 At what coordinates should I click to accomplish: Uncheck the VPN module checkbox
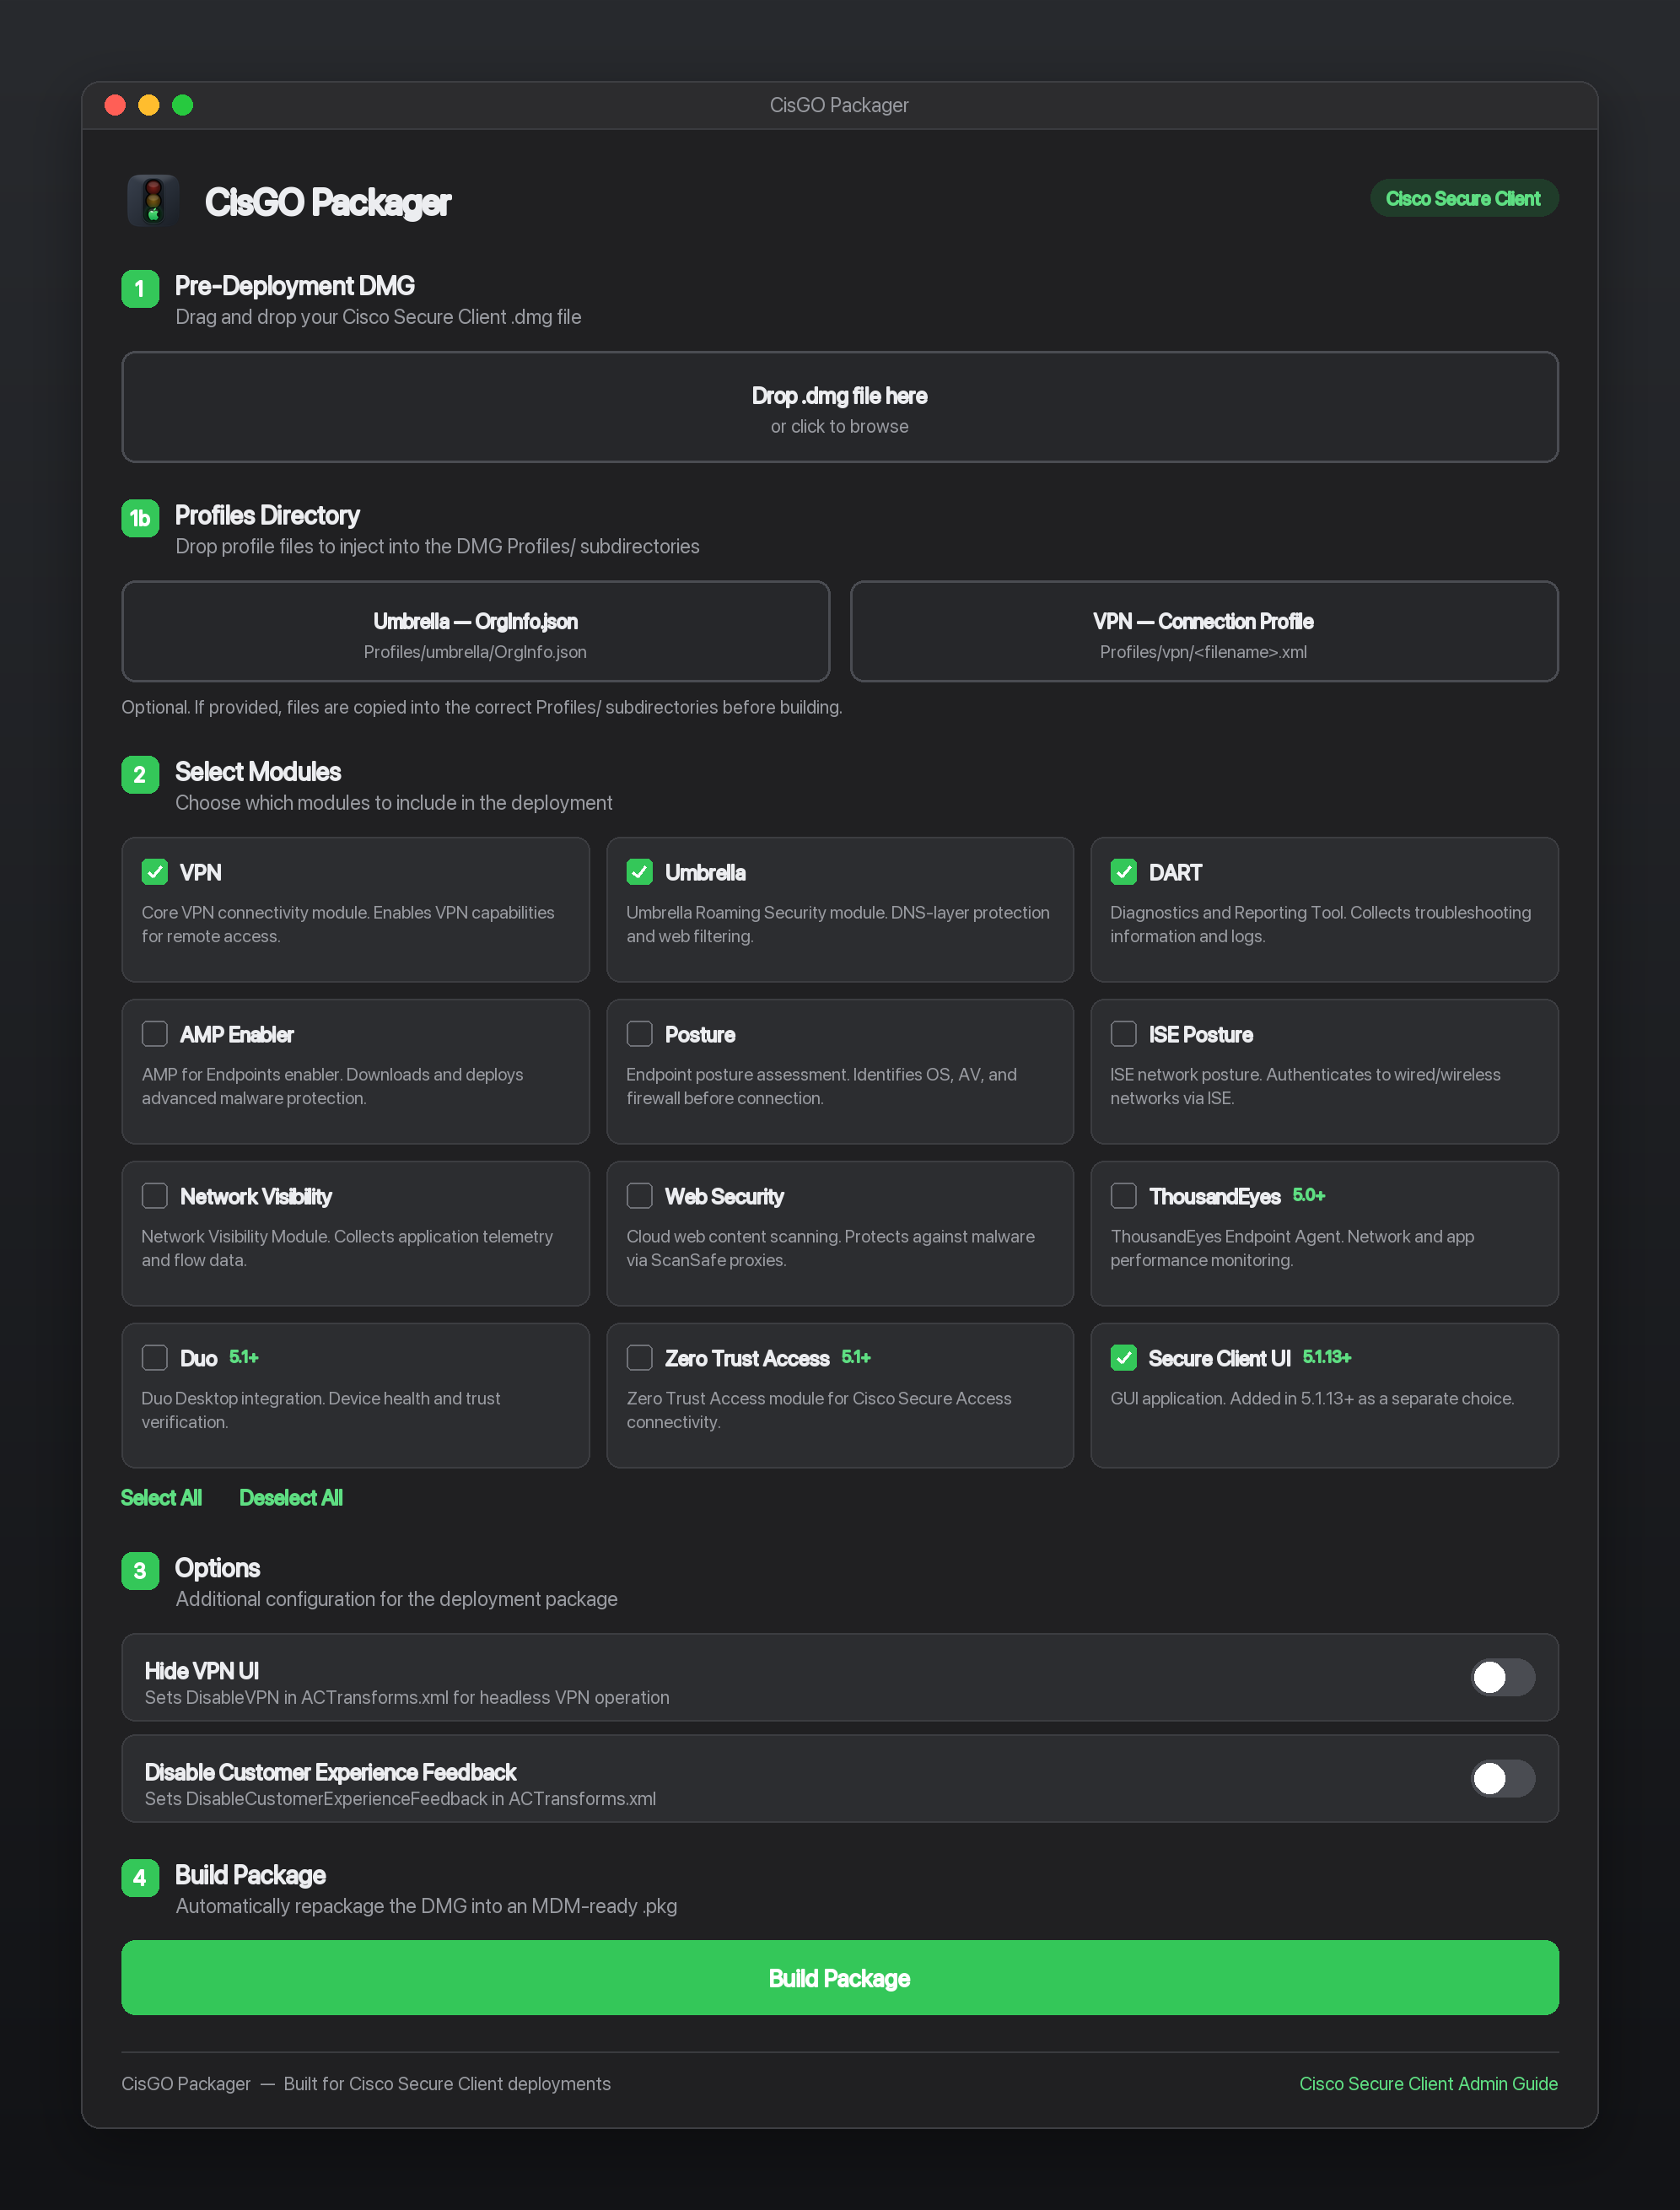(x=155, y=872)
